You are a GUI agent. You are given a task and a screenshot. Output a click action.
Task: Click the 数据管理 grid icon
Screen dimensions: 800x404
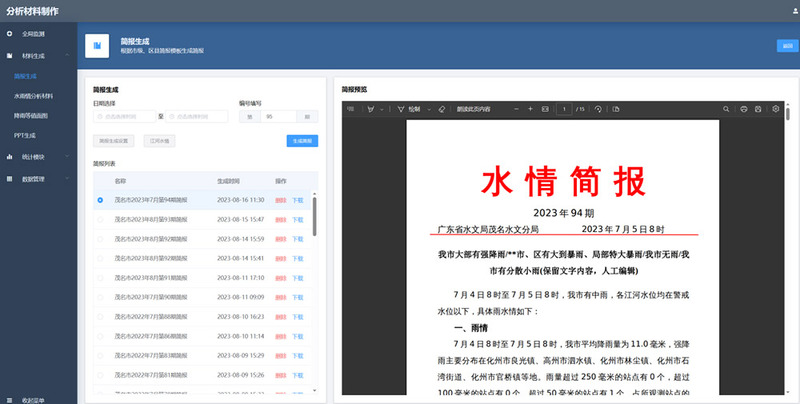(9, 179)
